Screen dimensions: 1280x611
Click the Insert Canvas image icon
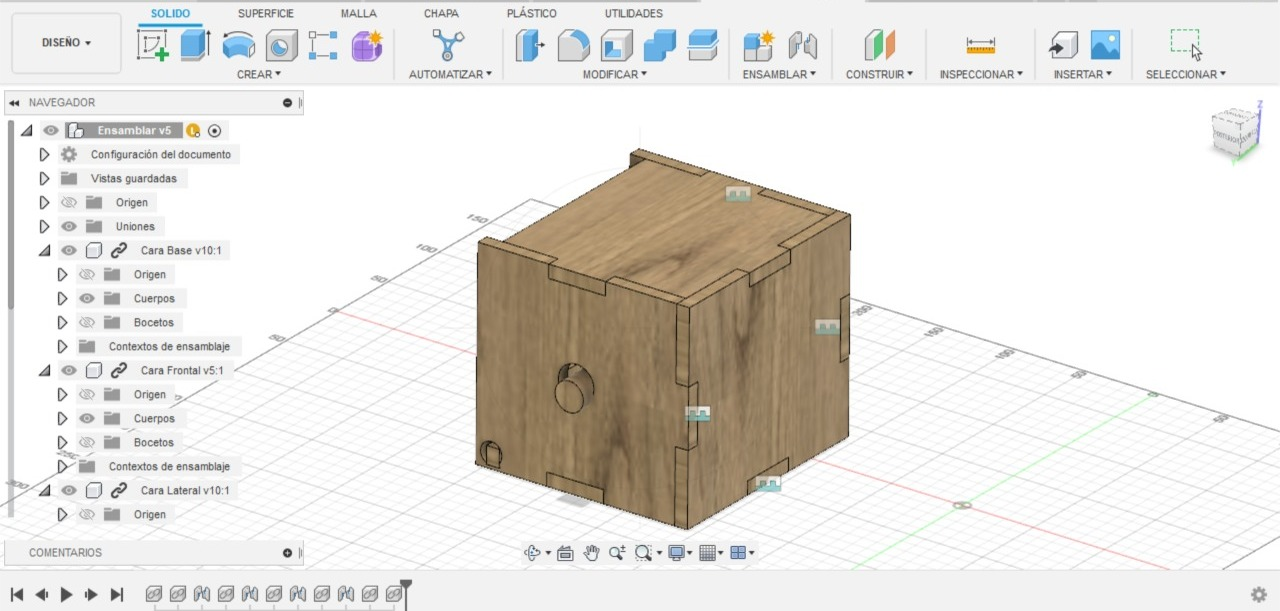(1105, 45)
